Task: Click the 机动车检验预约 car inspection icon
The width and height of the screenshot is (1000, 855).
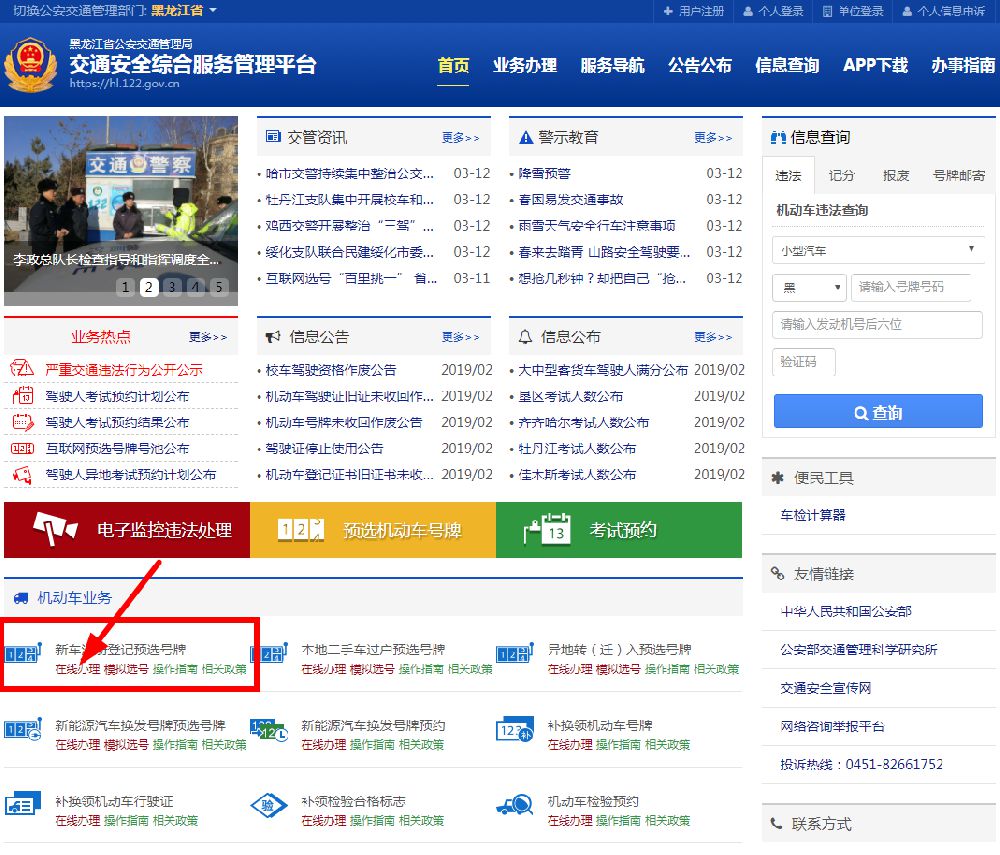Action: pyautogui.click(x=515, y=807)
